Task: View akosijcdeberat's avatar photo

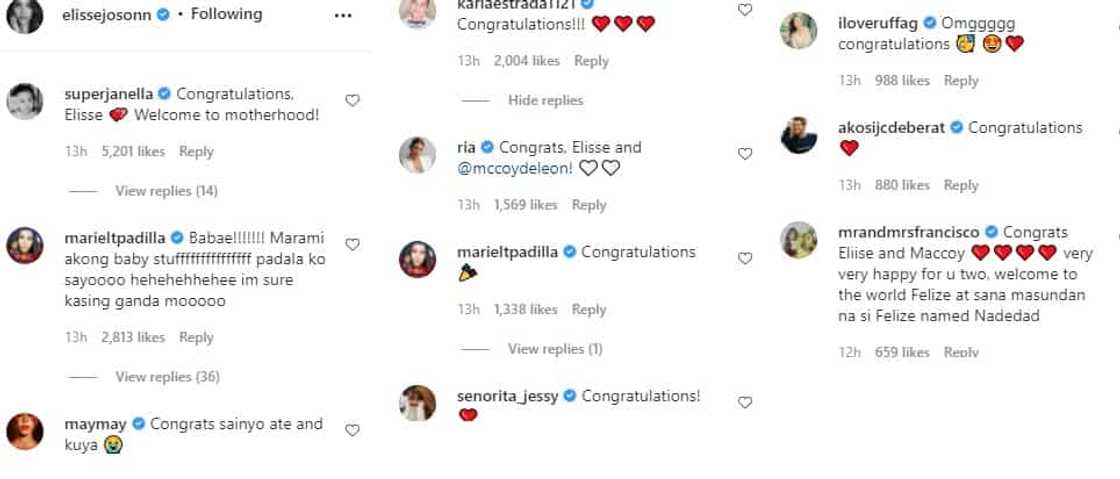Action: [x=799, y=135]
